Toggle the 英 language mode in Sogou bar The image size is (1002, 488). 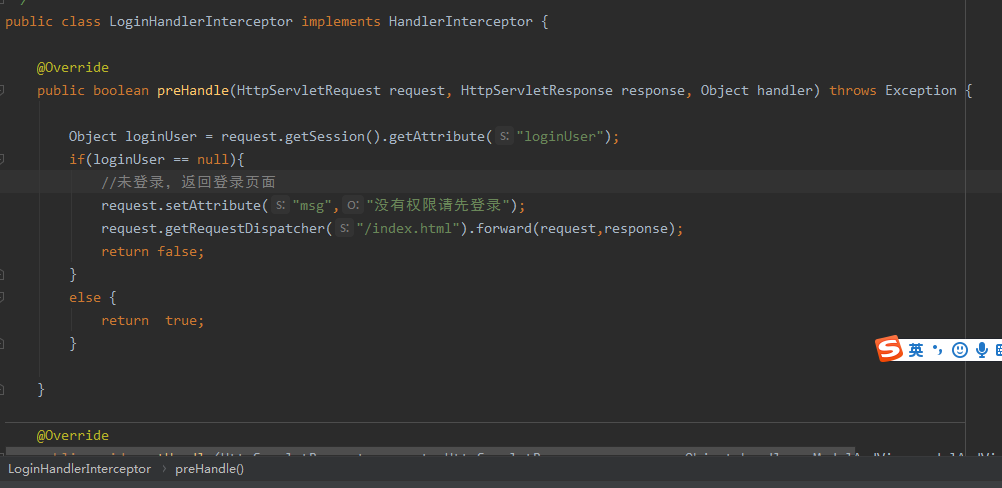(916, 350)
